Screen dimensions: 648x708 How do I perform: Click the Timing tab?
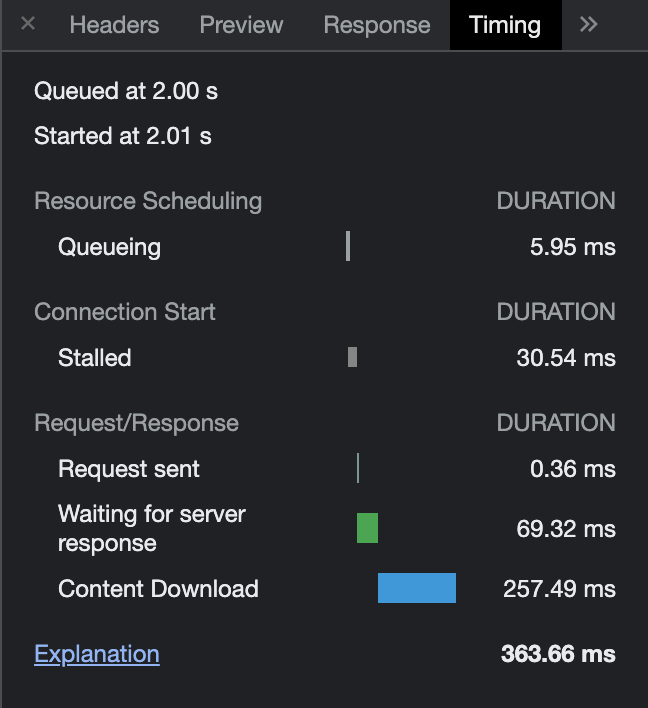coord(505,25)
